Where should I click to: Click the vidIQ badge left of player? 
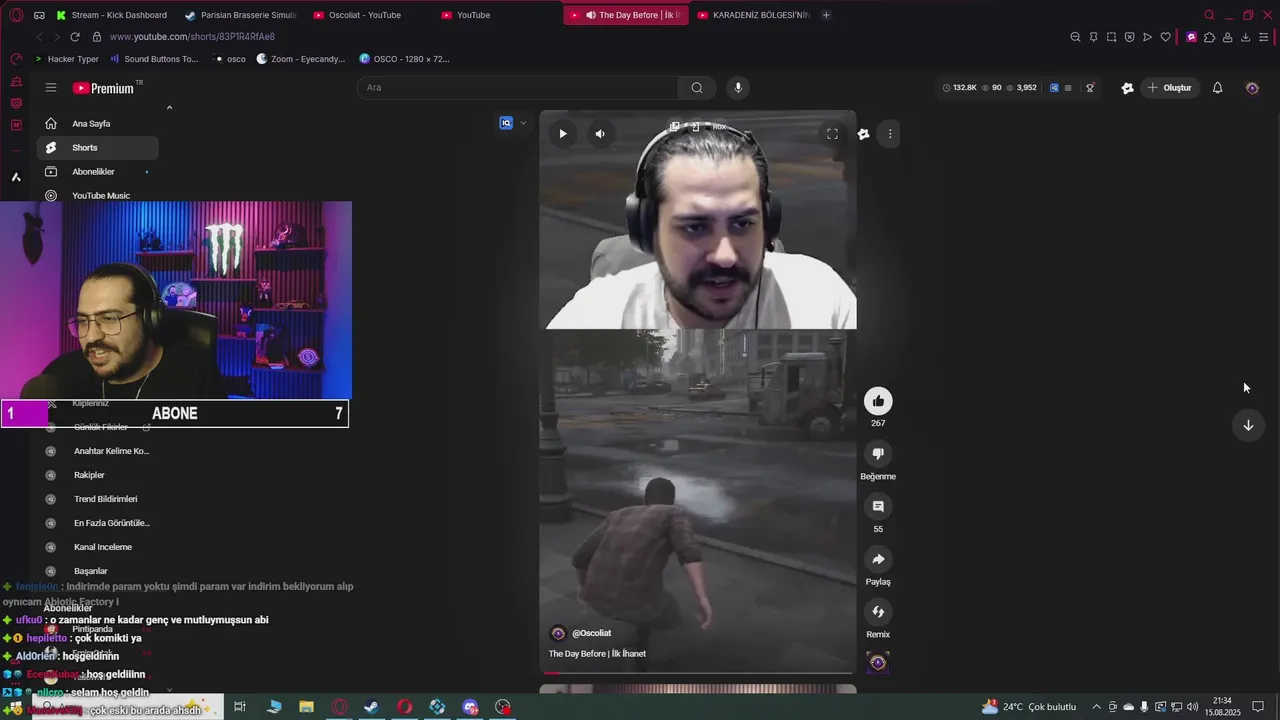click(506, 123)
